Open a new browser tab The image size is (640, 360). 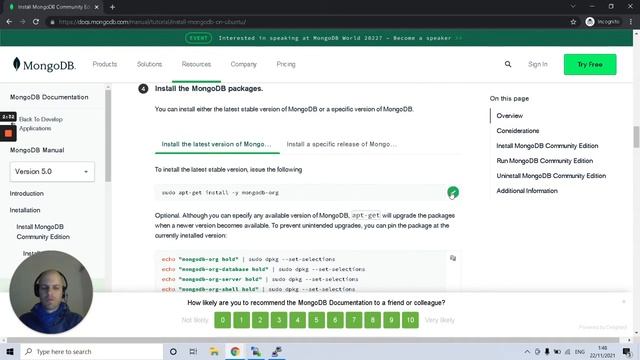pos(112,7)
